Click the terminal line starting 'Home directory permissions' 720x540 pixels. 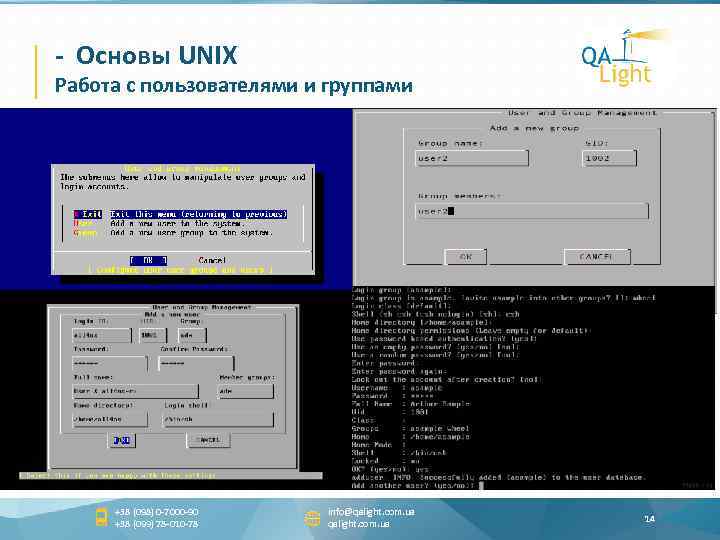[472, 331]
